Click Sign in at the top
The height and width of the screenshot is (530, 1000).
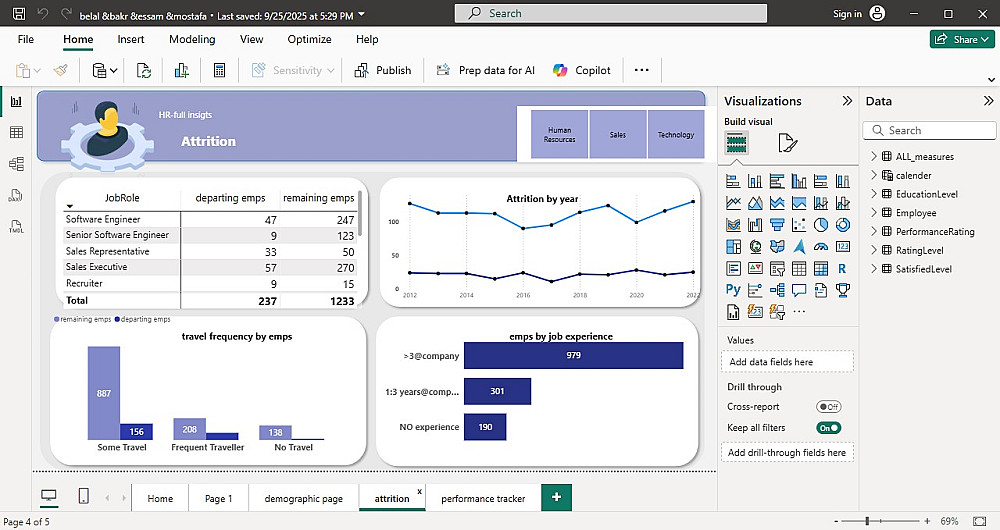[859, 13]
